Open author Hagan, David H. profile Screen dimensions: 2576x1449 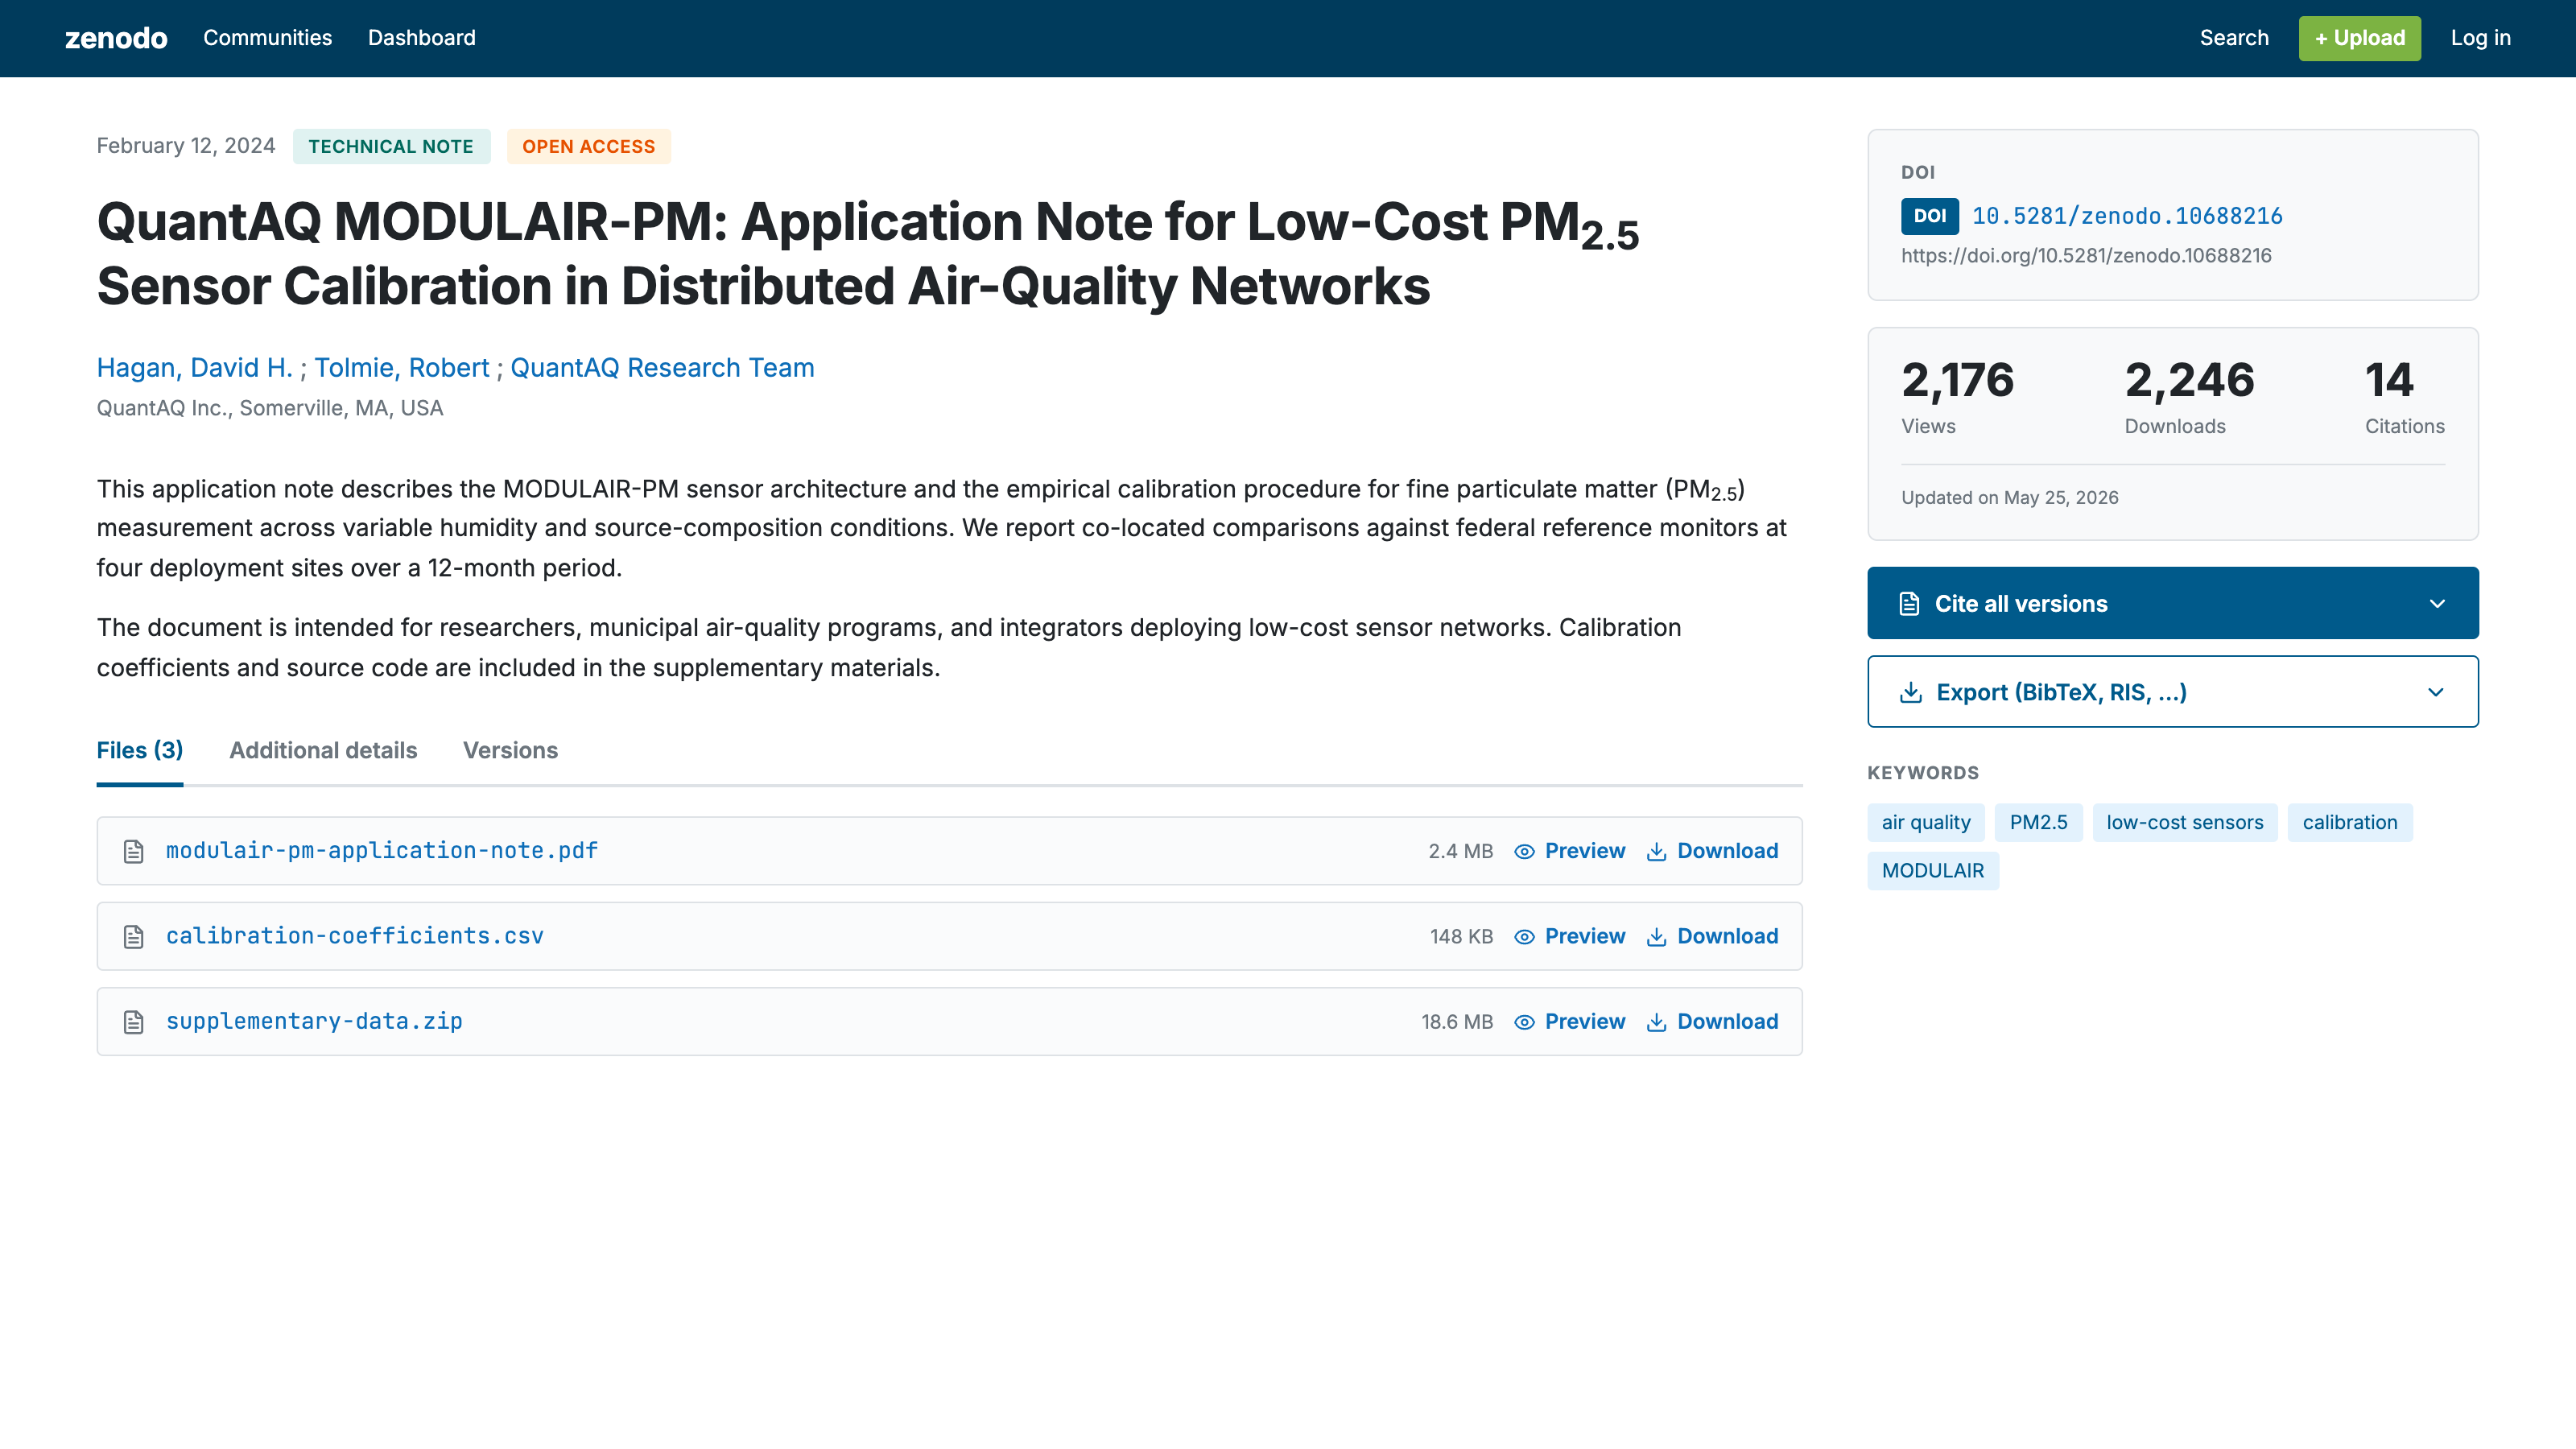coord(194,368)
